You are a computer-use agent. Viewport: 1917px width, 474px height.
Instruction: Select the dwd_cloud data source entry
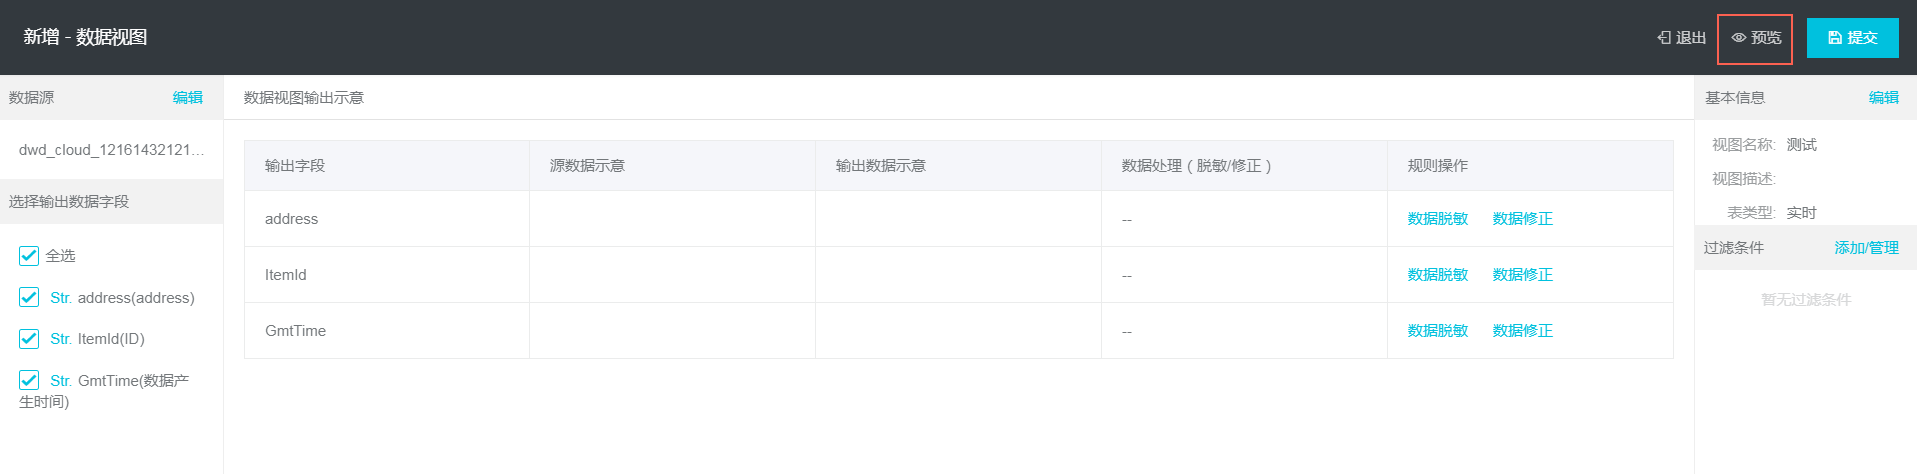click(x=111, y=150)
